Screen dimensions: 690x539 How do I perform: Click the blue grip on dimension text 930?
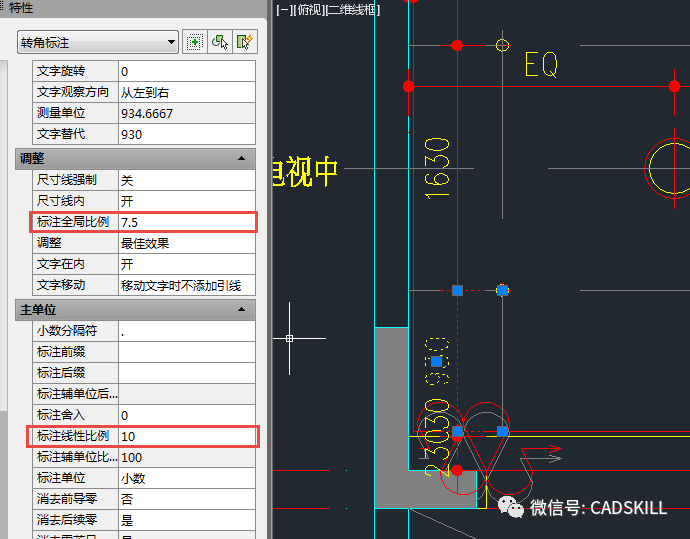[x=437, y=362]
